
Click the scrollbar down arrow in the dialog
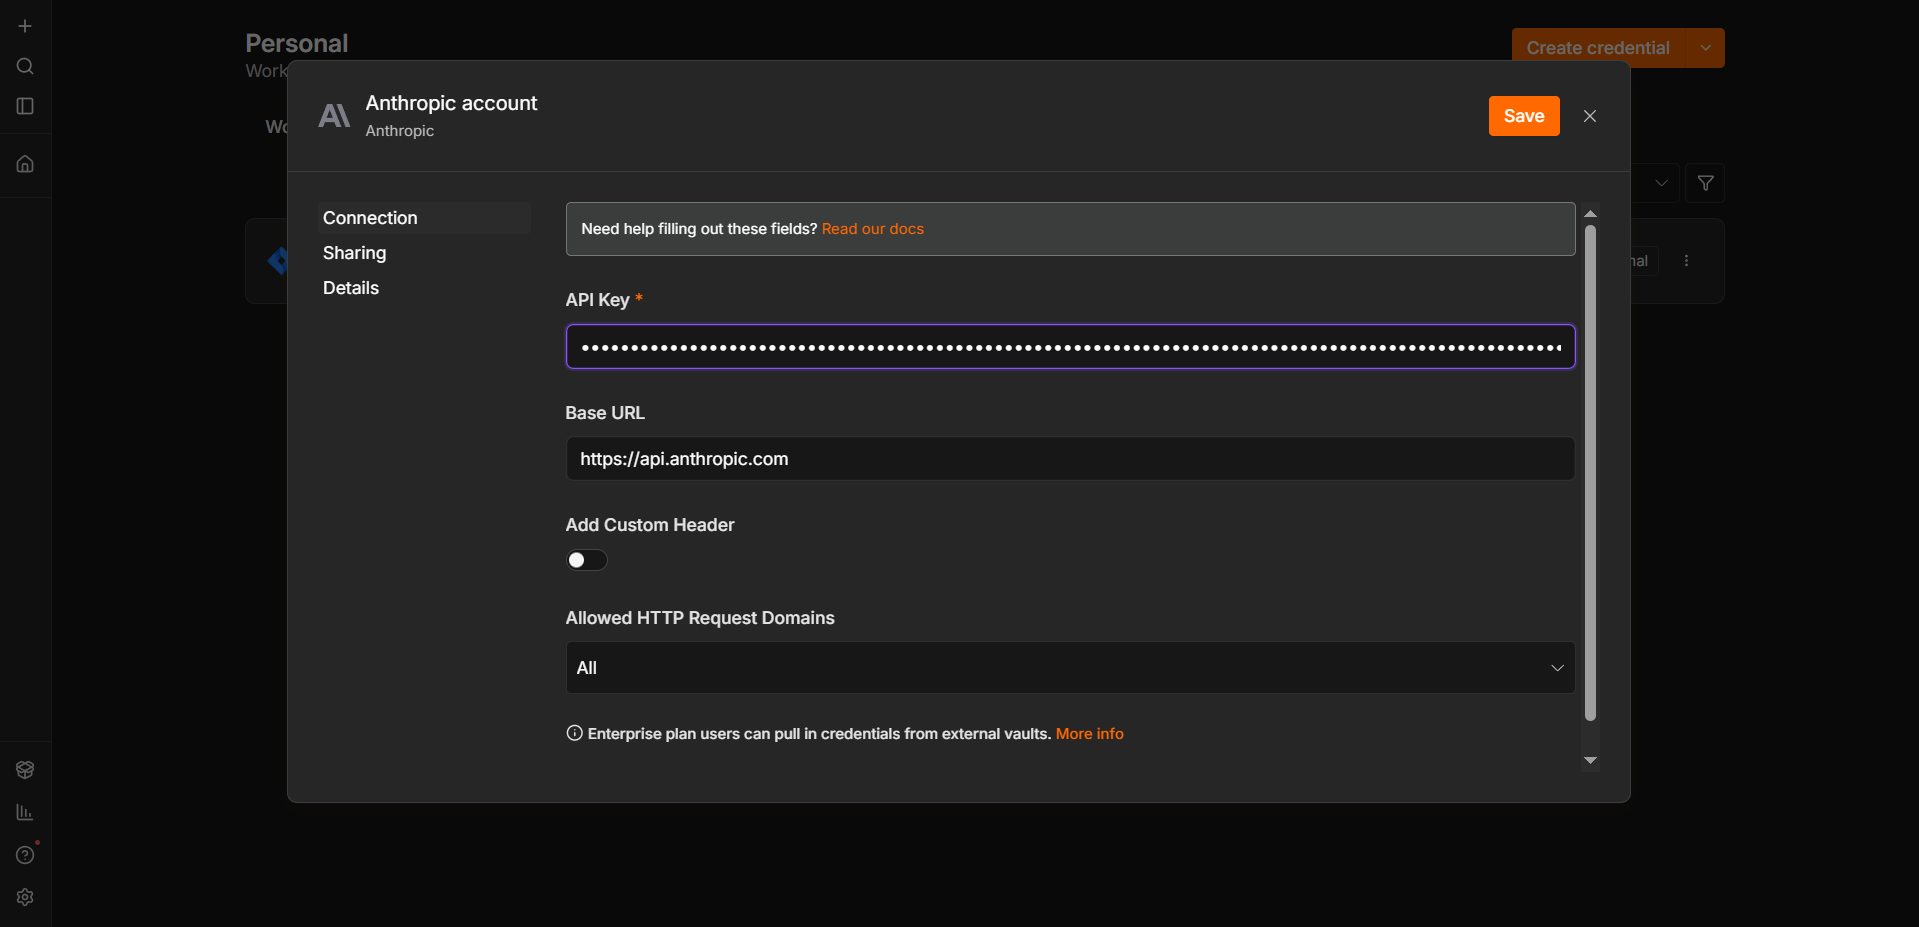(x=1590, y=761)
